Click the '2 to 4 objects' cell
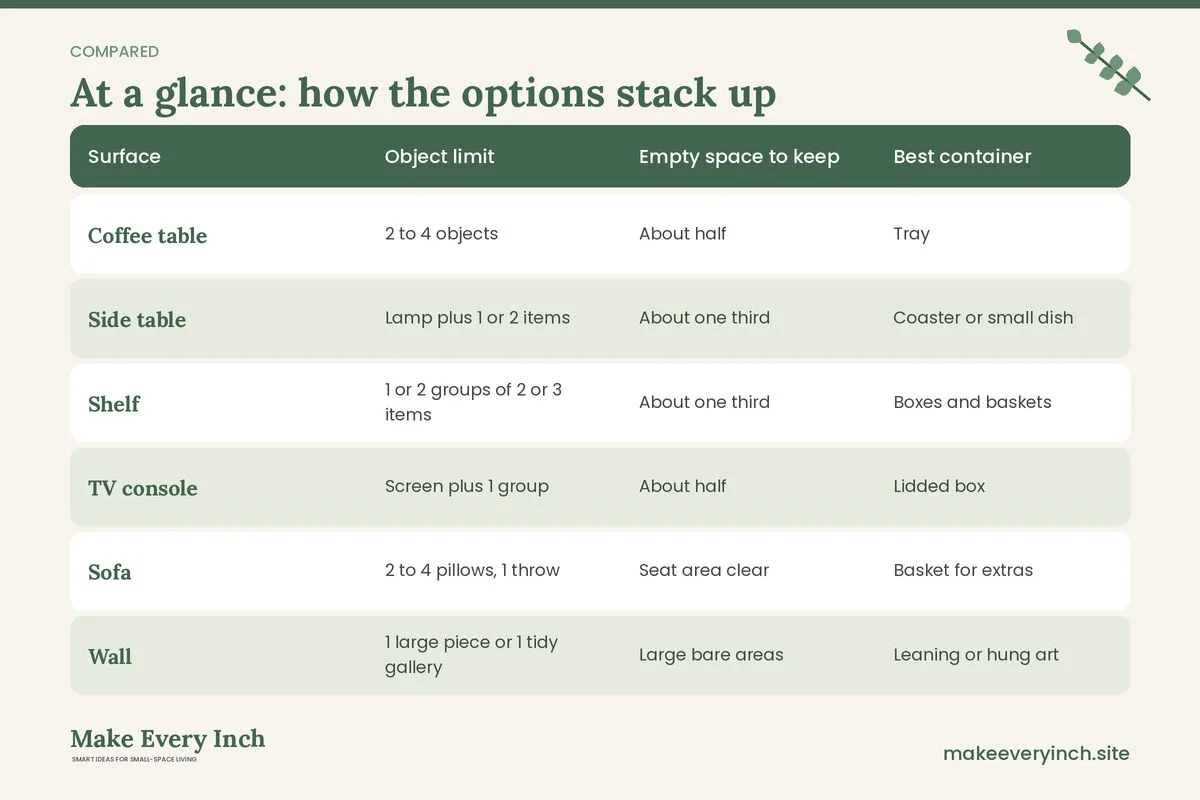 click(441, 234)
